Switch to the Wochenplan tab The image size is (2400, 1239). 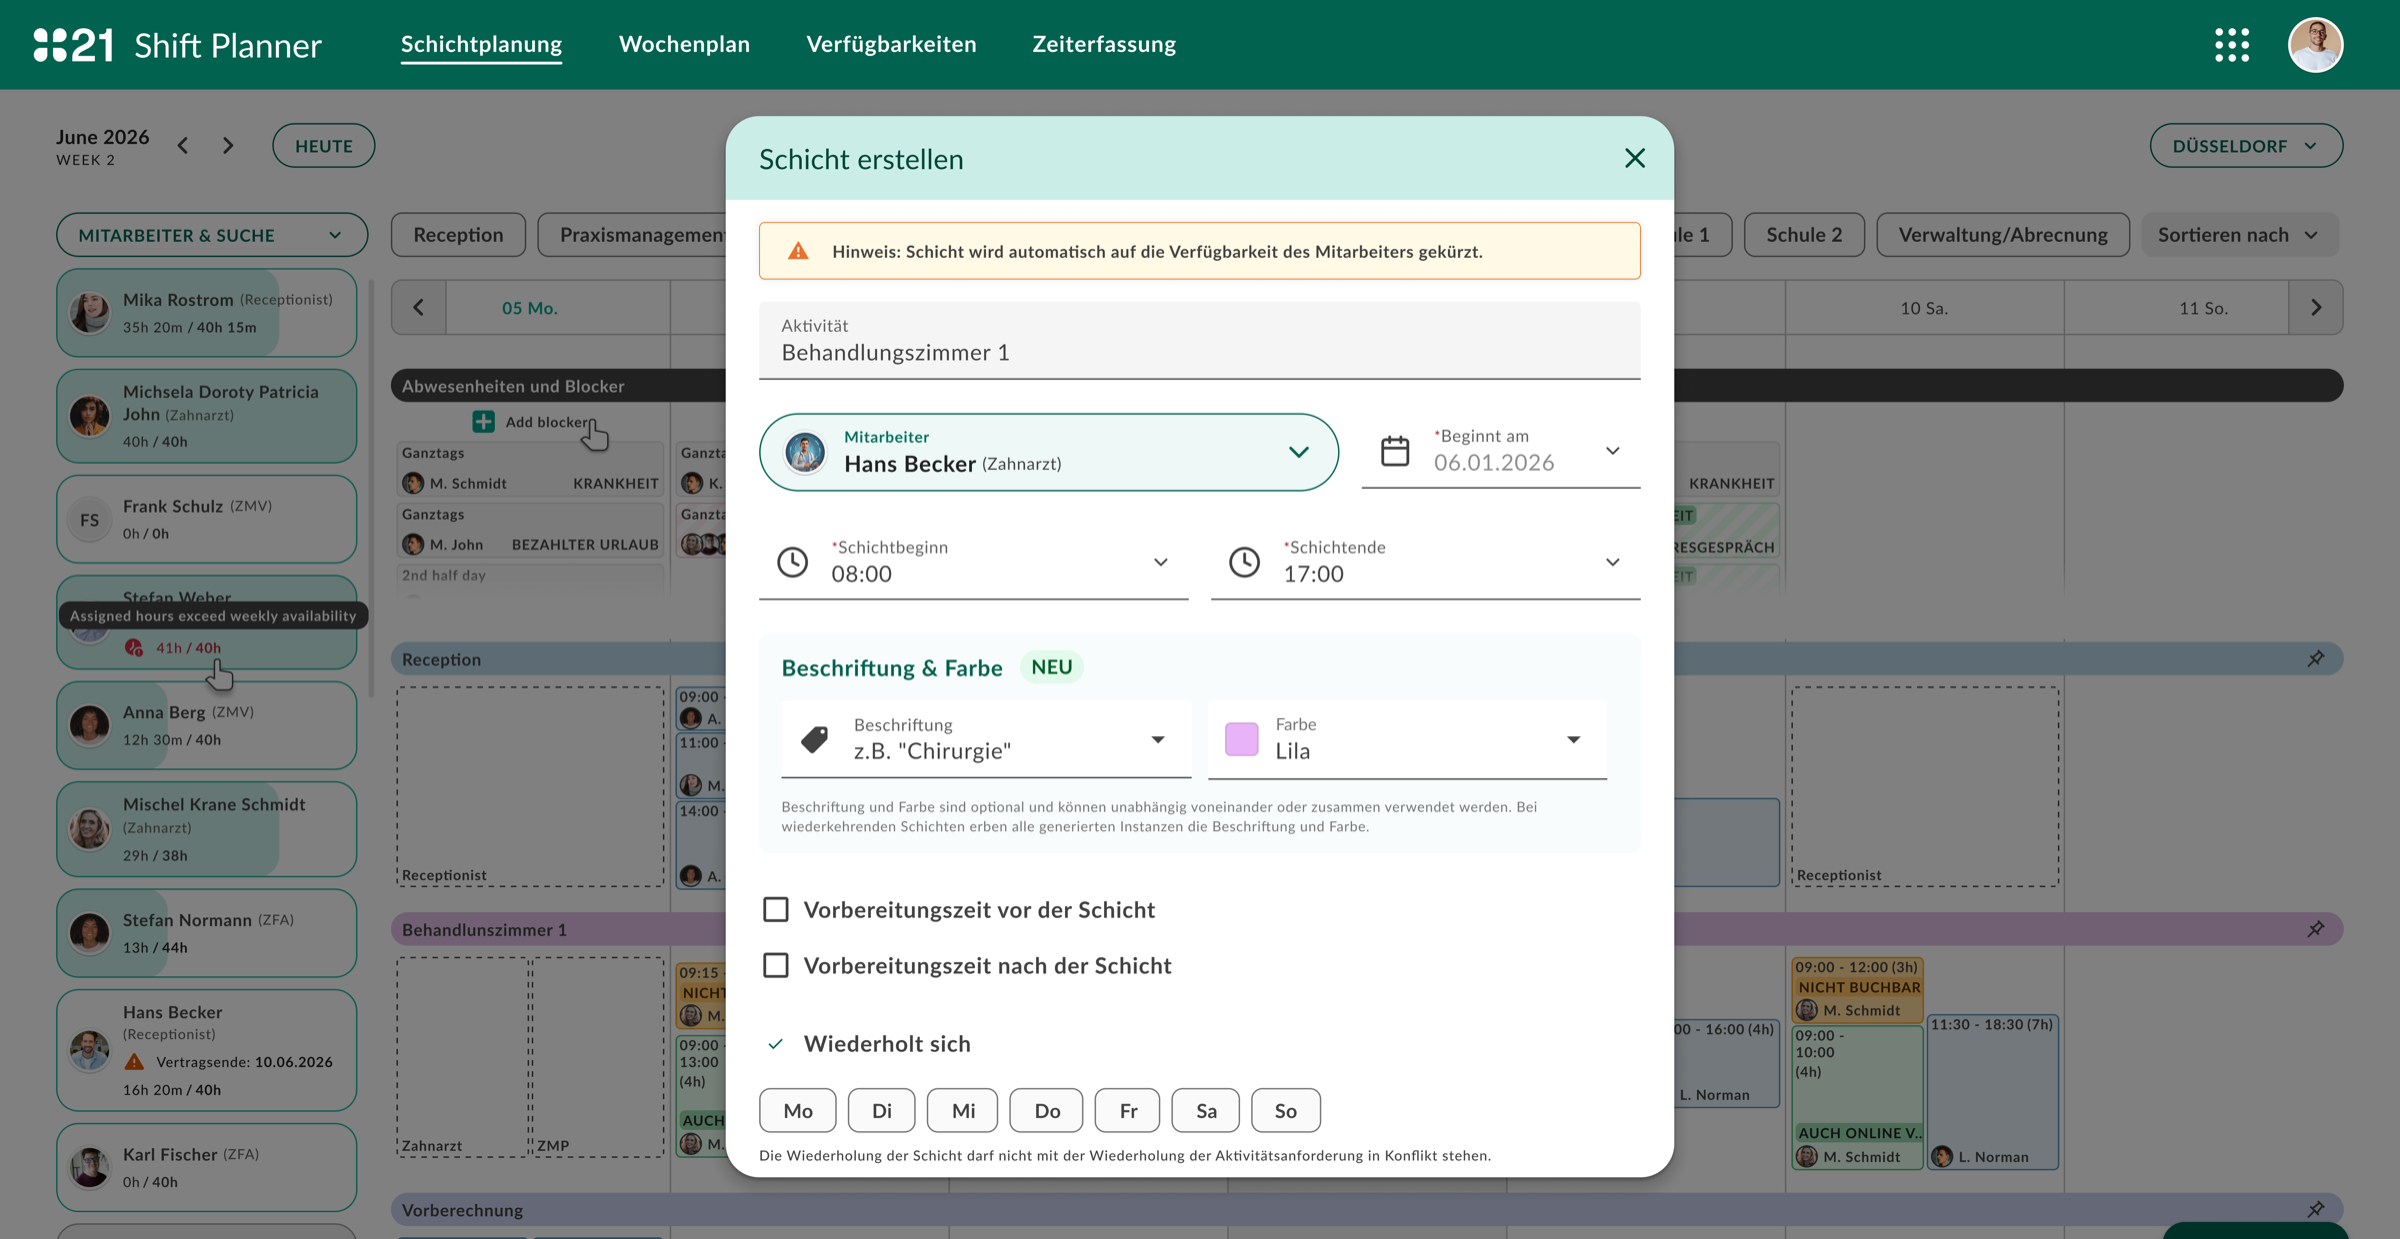684,44
